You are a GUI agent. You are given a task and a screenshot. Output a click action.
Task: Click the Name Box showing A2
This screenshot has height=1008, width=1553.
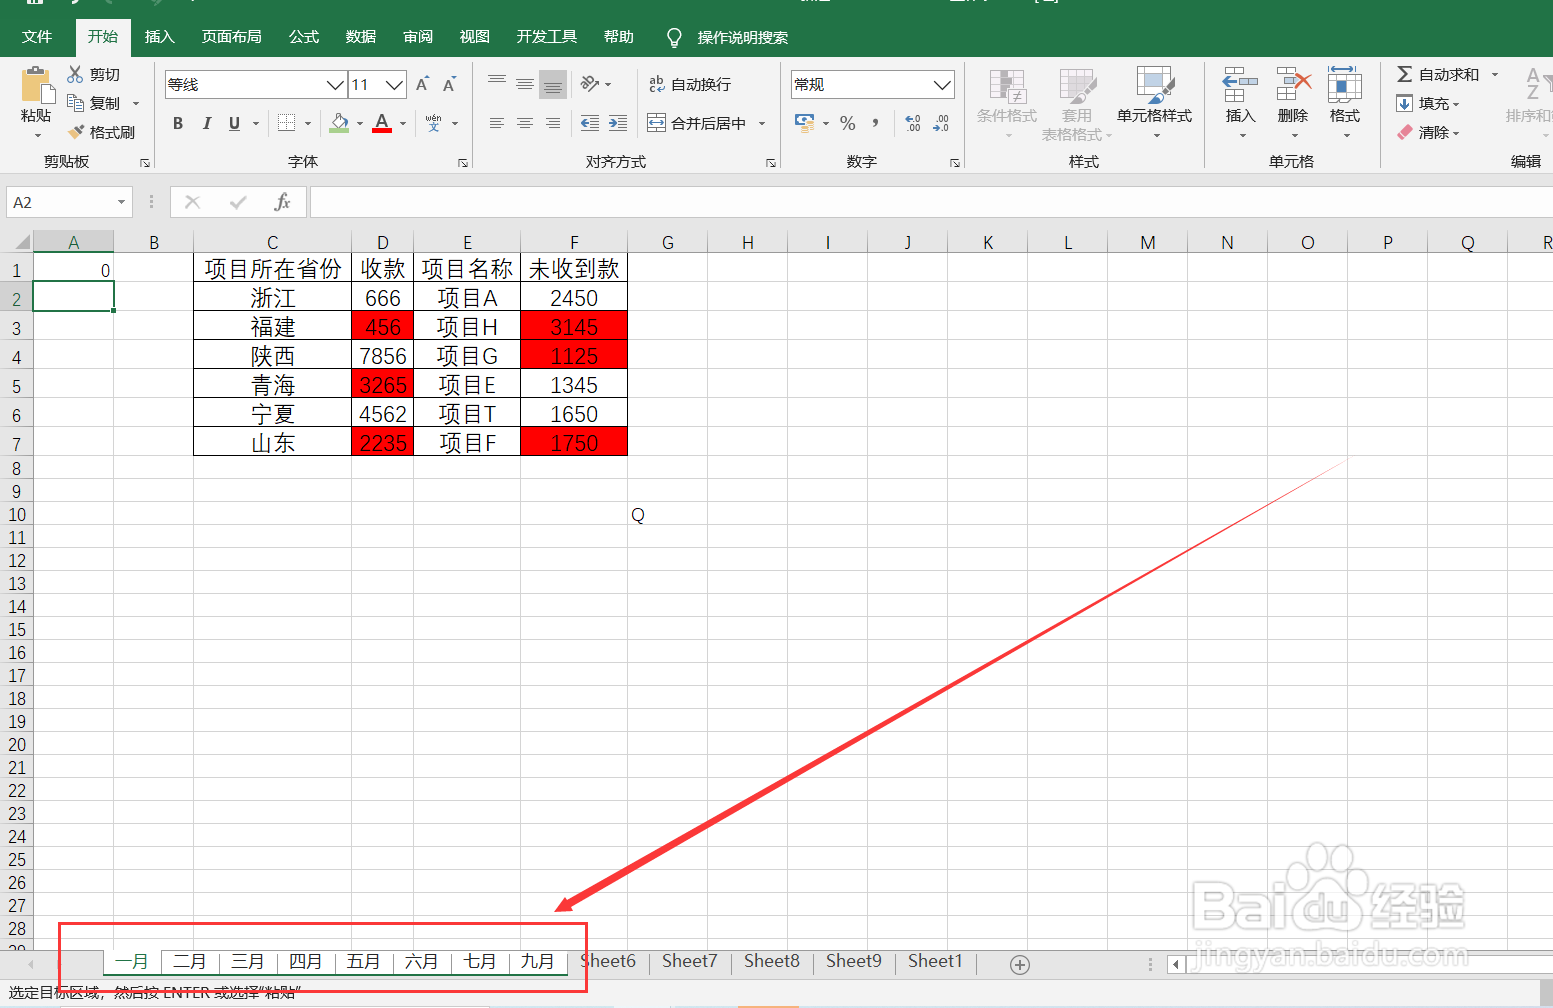click(x=69, y=202)
